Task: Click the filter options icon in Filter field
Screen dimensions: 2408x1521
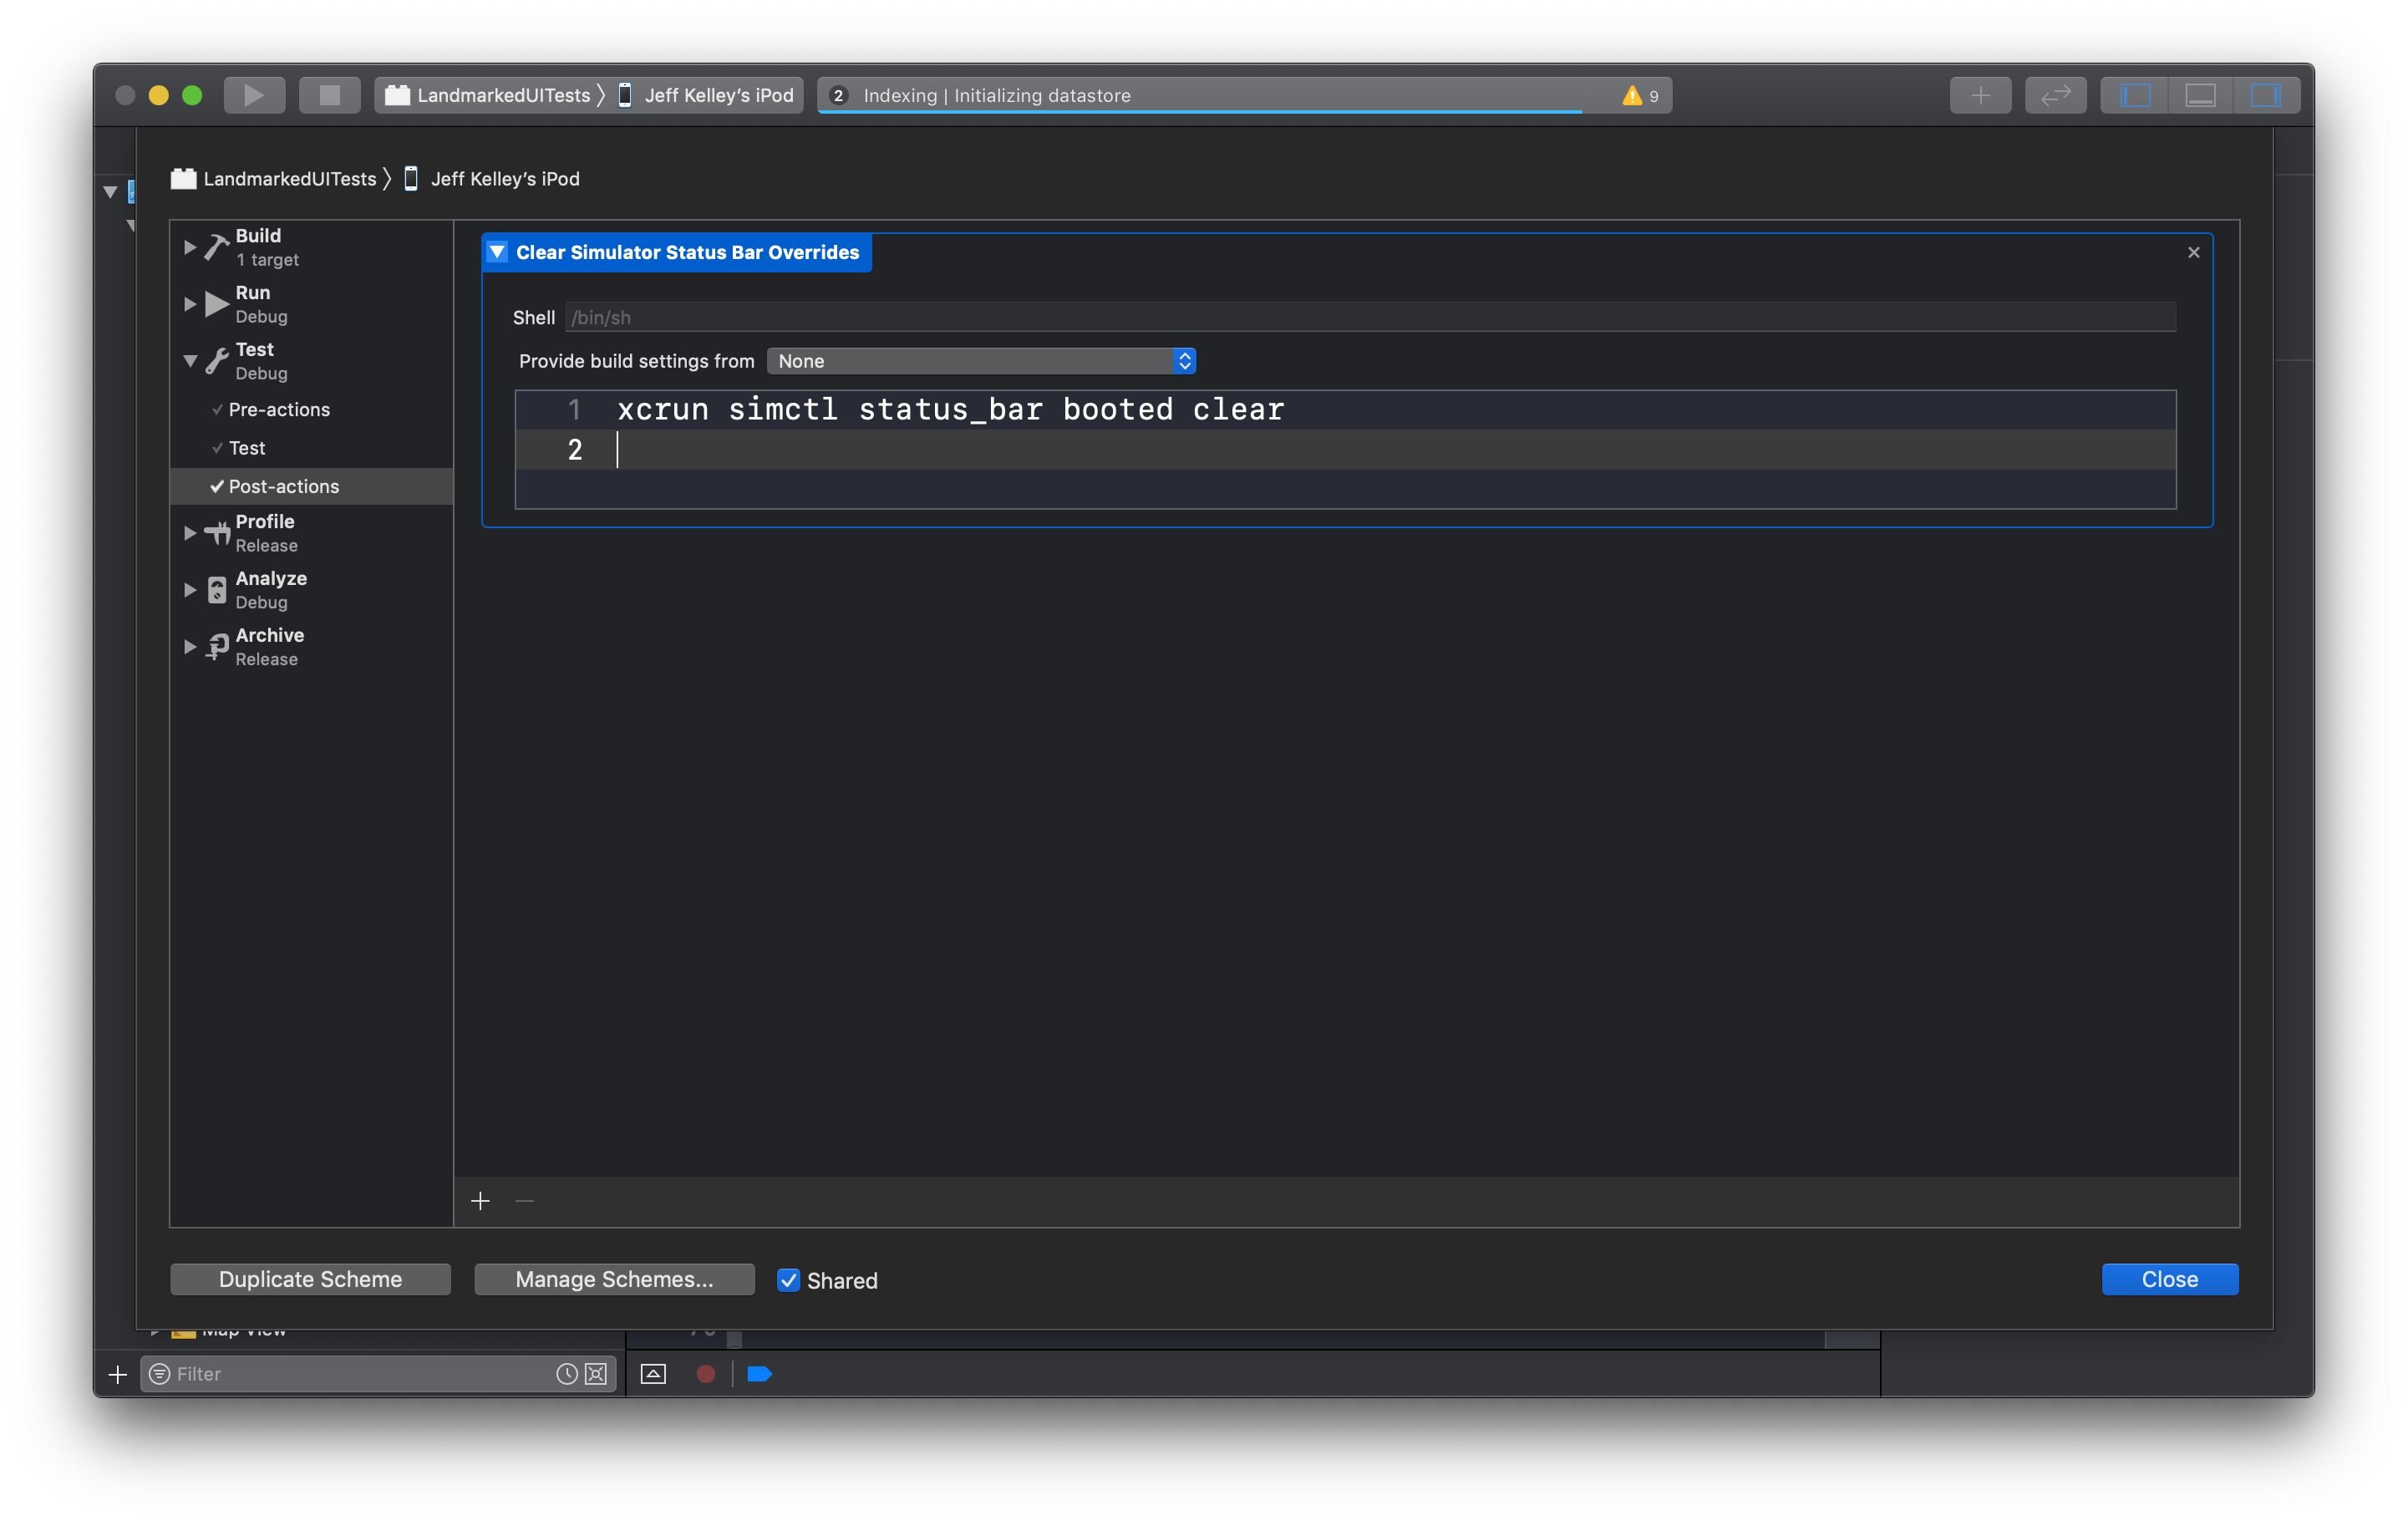Action: pyautogui.click(x=159, y=1374)
